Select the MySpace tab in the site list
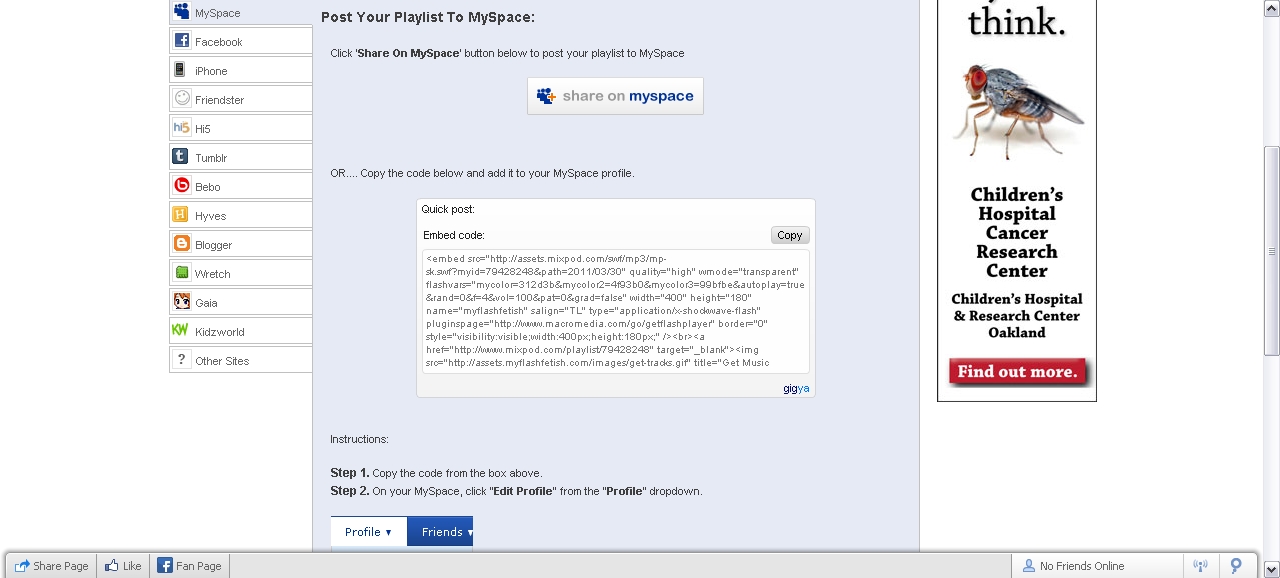This screenshot has width=1280, height=578. click(241, 12)
